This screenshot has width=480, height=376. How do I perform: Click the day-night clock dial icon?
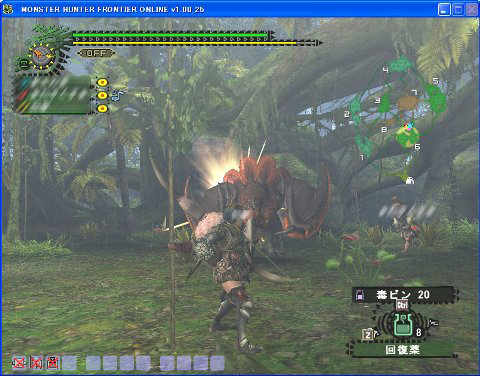click(x=41, y=55)
